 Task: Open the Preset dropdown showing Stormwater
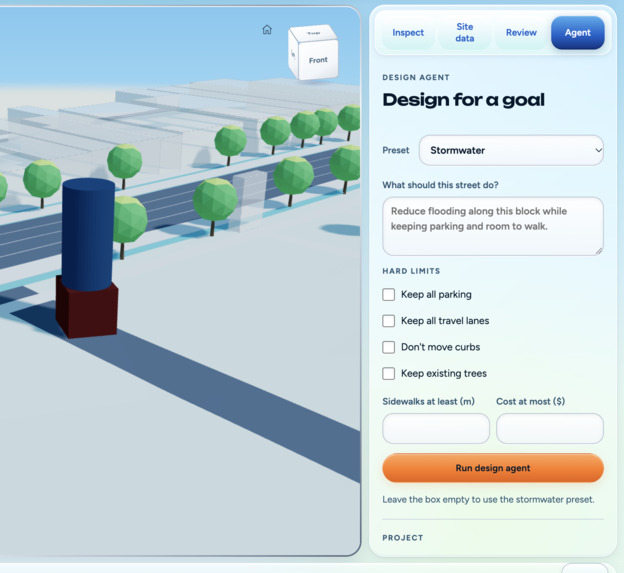coord(511,150)
